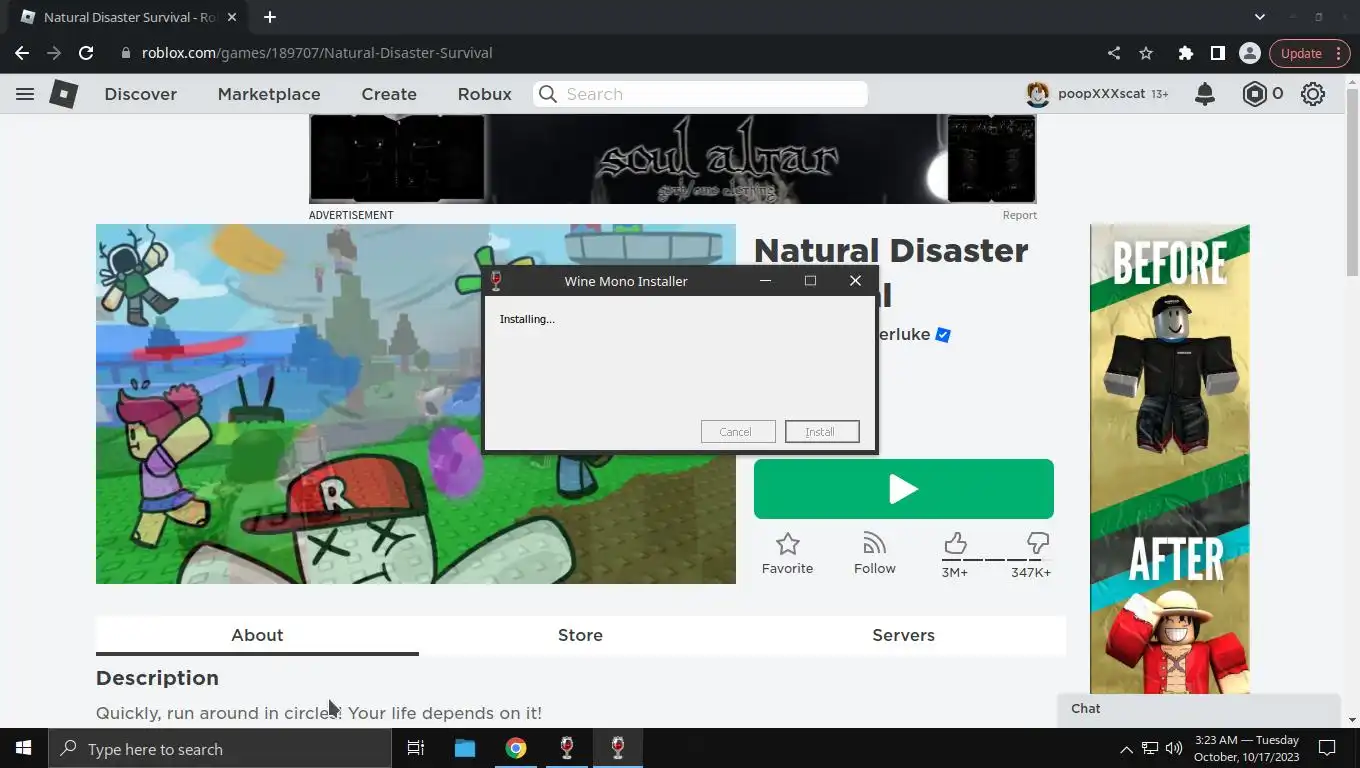Click the Chrome Update button
The image size is (1360, 768).
coord(1301,53)
